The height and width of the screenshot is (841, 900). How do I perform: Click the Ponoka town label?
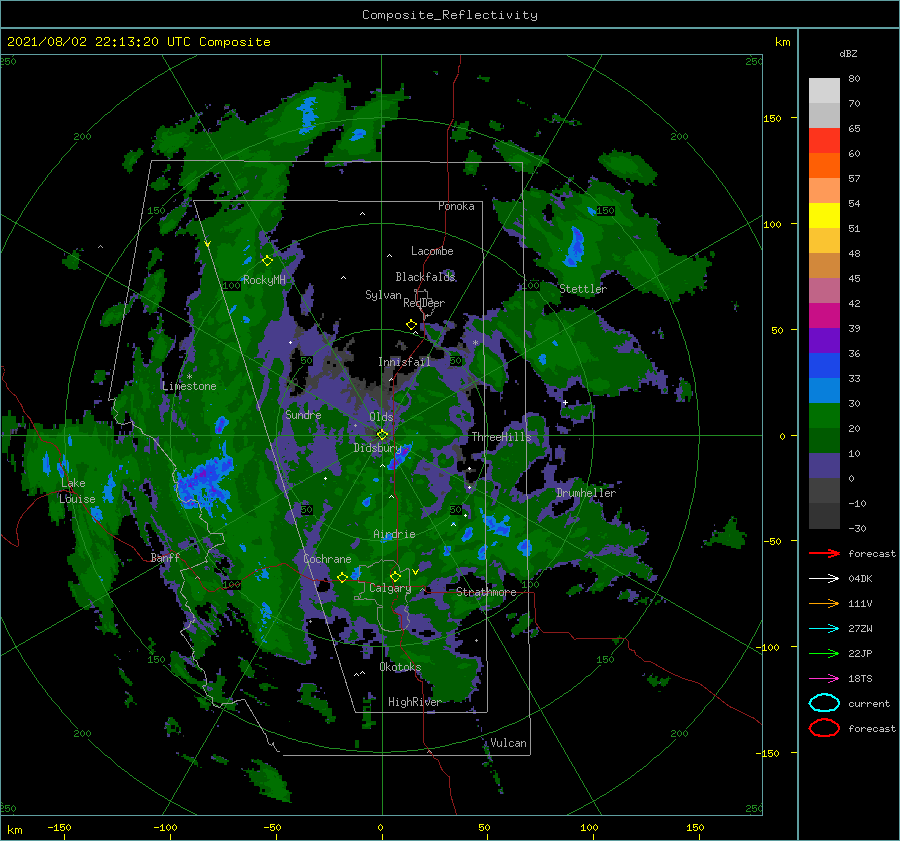456,206
